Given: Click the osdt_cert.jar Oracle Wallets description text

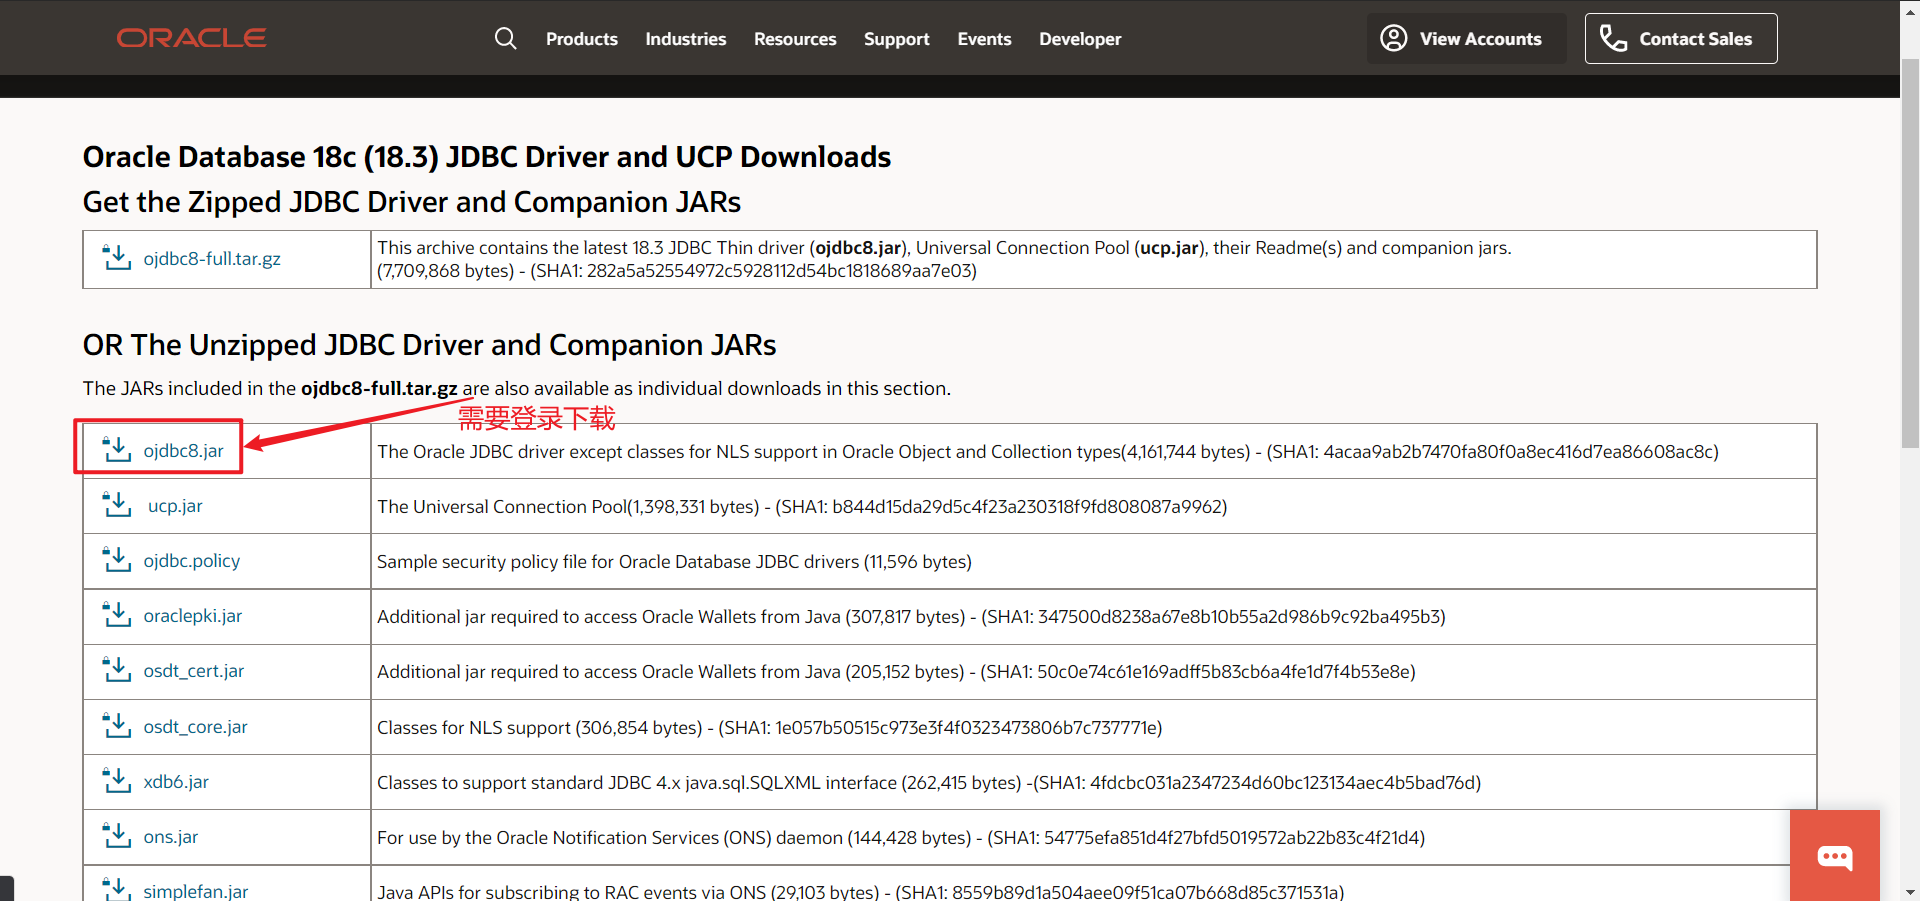Looking at the screenshot, I should [x=896, y=672].
